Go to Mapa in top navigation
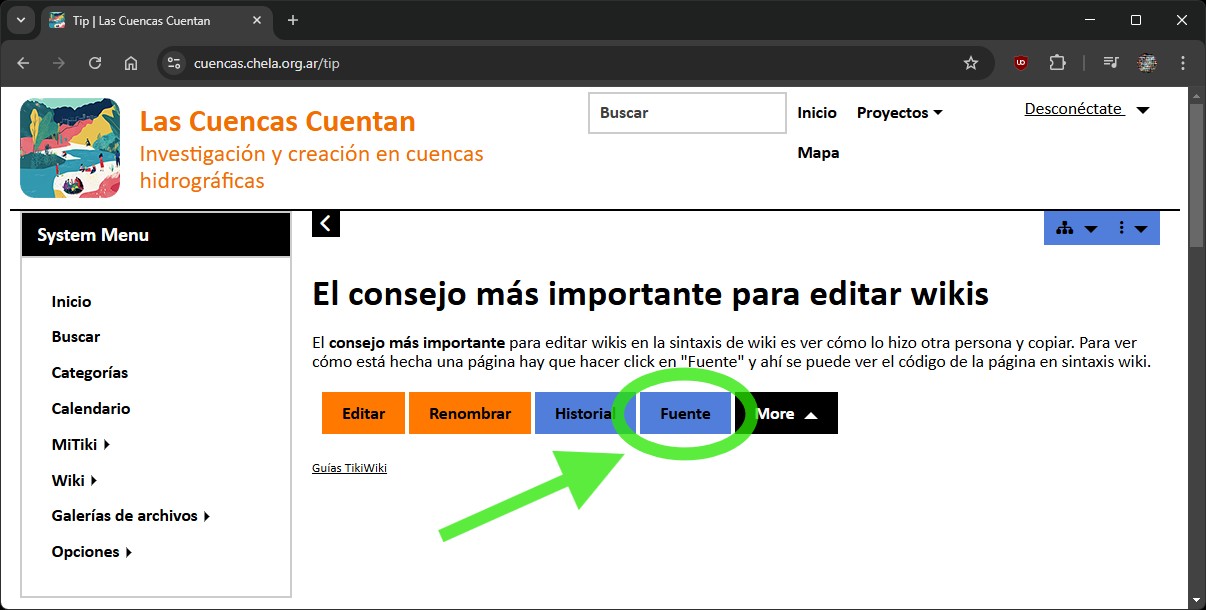This screenshot has height=610, width=1206. [818, 153]
